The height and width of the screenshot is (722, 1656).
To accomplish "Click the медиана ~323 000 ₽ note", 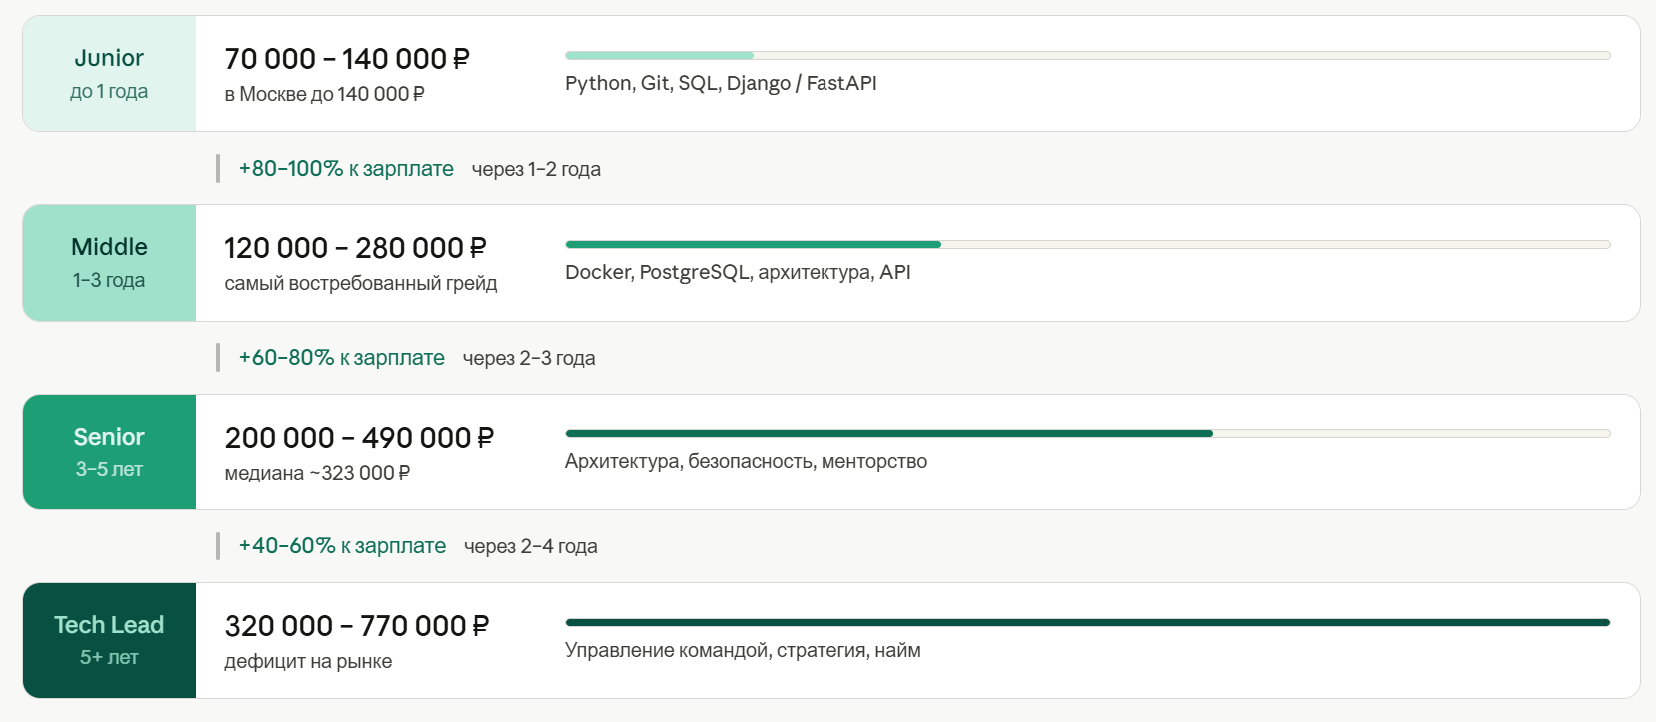I will point(317,473).
